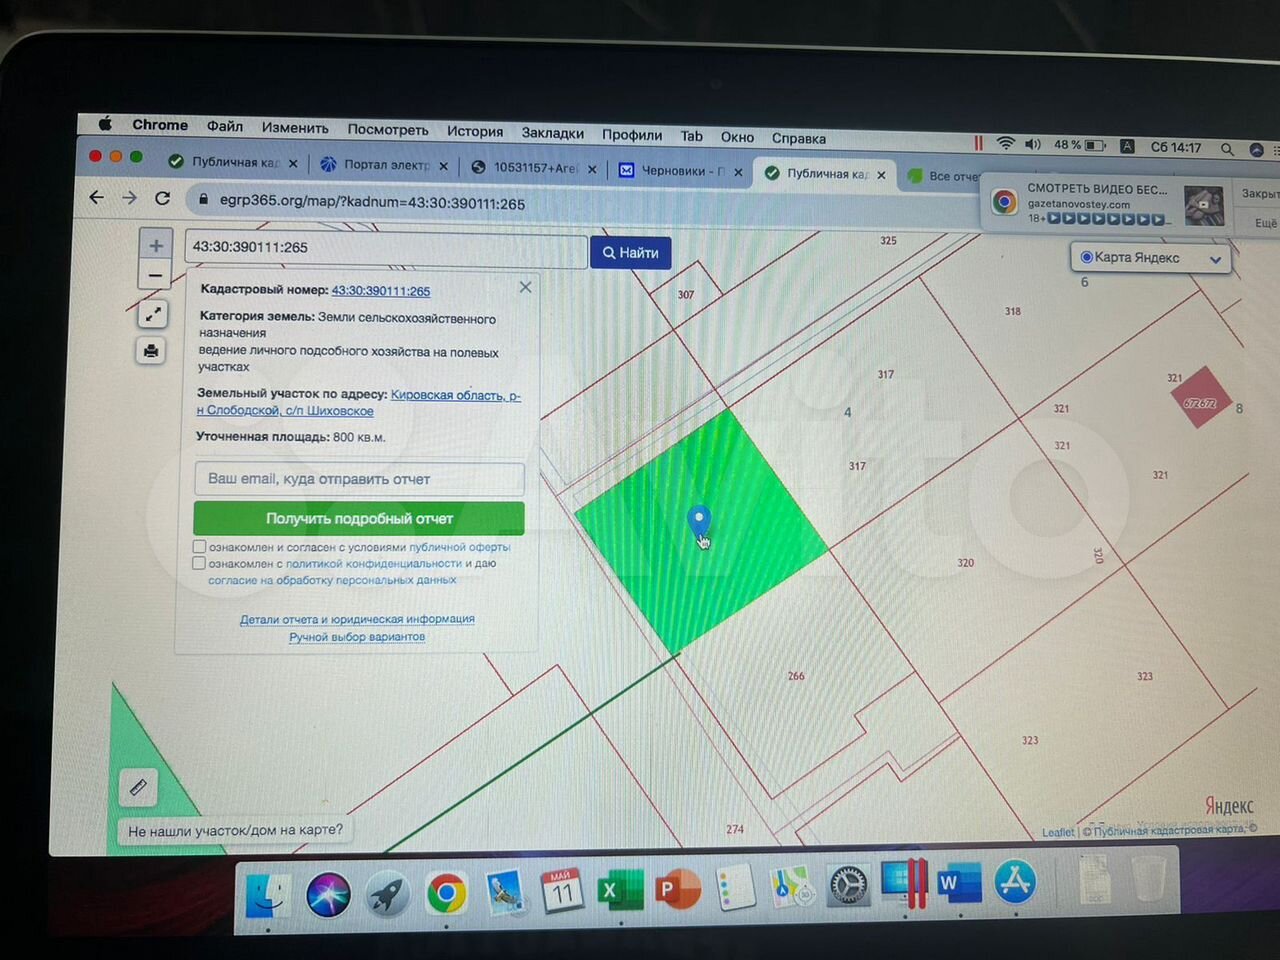Check the privacy policy consent box
Image resolution: width=1280 pixels, height=960 pixels.
(x=199, y=563)
